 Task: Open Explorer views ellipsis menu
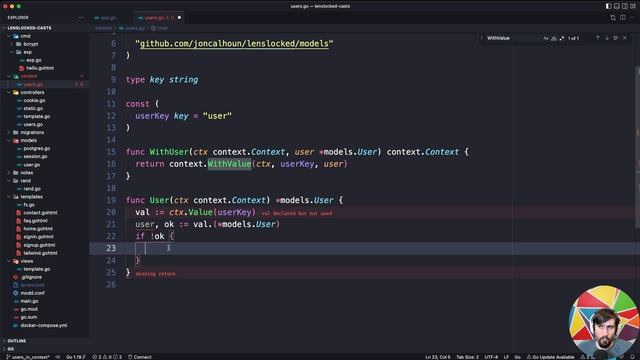point(80,18)
